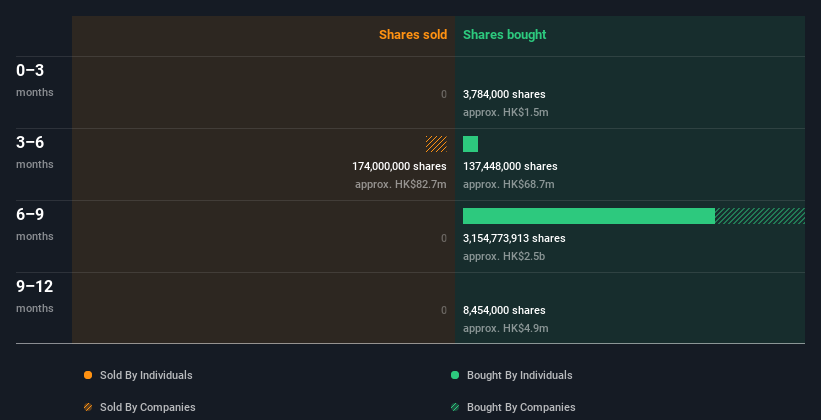Click the 0 sold value in the 6–9 months row
The width and height of the screenshot is (821, 420).
click(x=444, y=238)
